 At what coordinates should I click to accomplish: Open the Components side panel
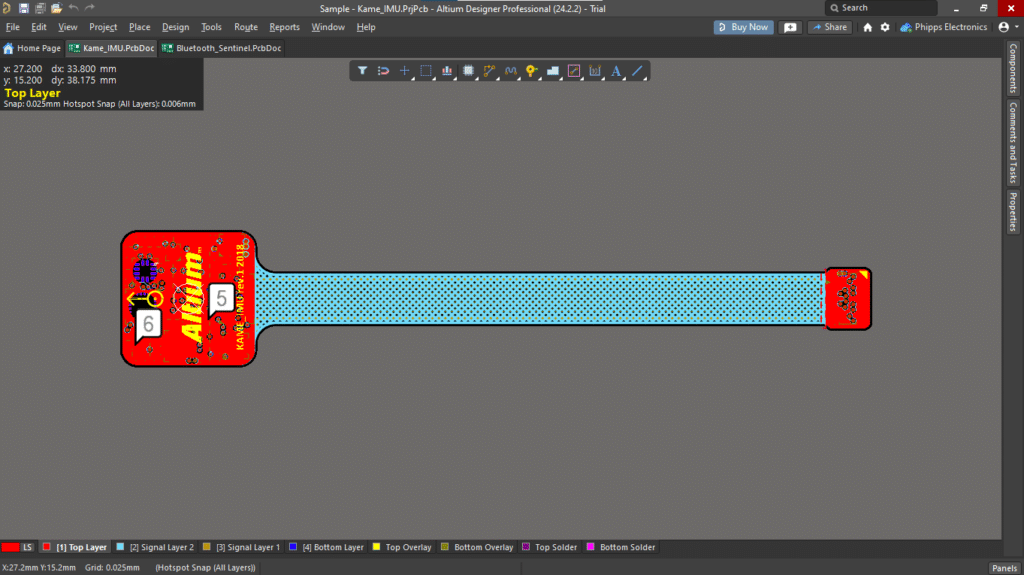(1012, 68)
